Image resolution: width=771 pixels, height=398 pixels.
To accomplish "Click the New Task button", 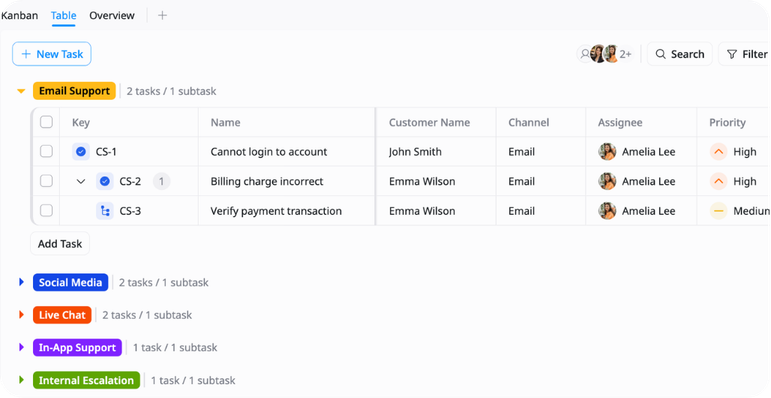I will tap(52, 54).
